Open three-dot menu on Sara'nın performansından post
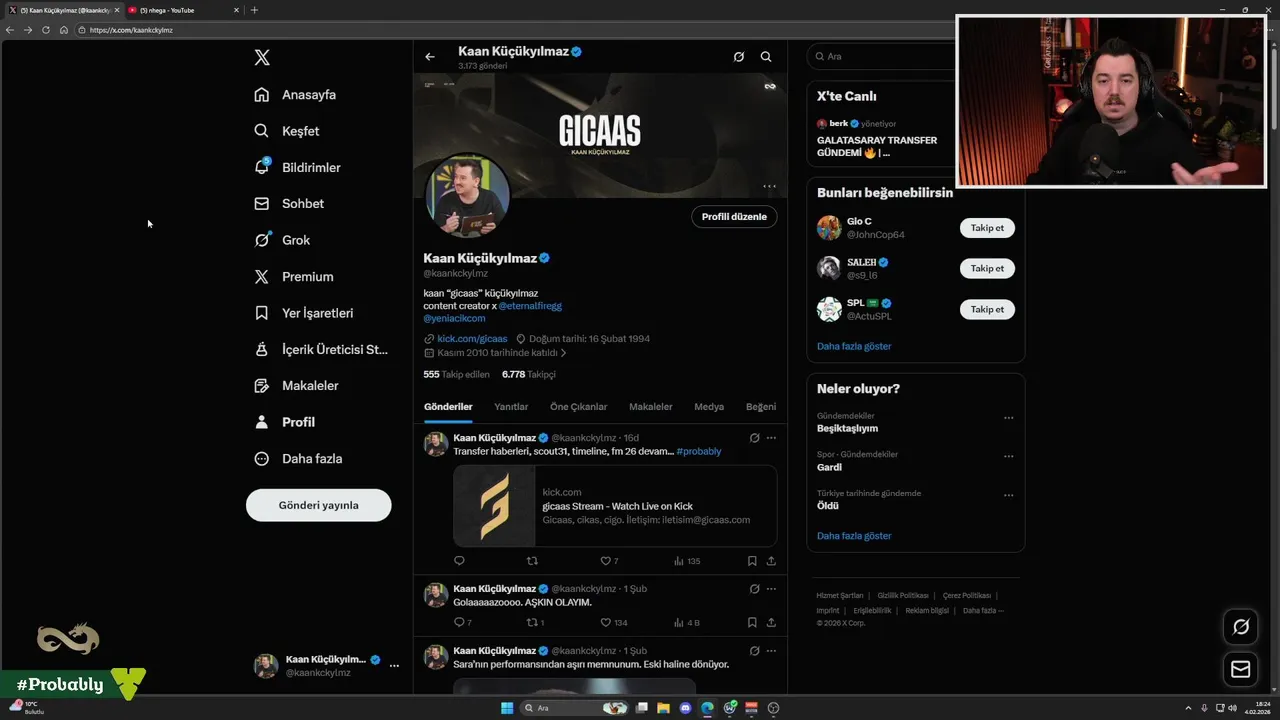This screenshot has height=720, width=1280. (x=771, y=651)
